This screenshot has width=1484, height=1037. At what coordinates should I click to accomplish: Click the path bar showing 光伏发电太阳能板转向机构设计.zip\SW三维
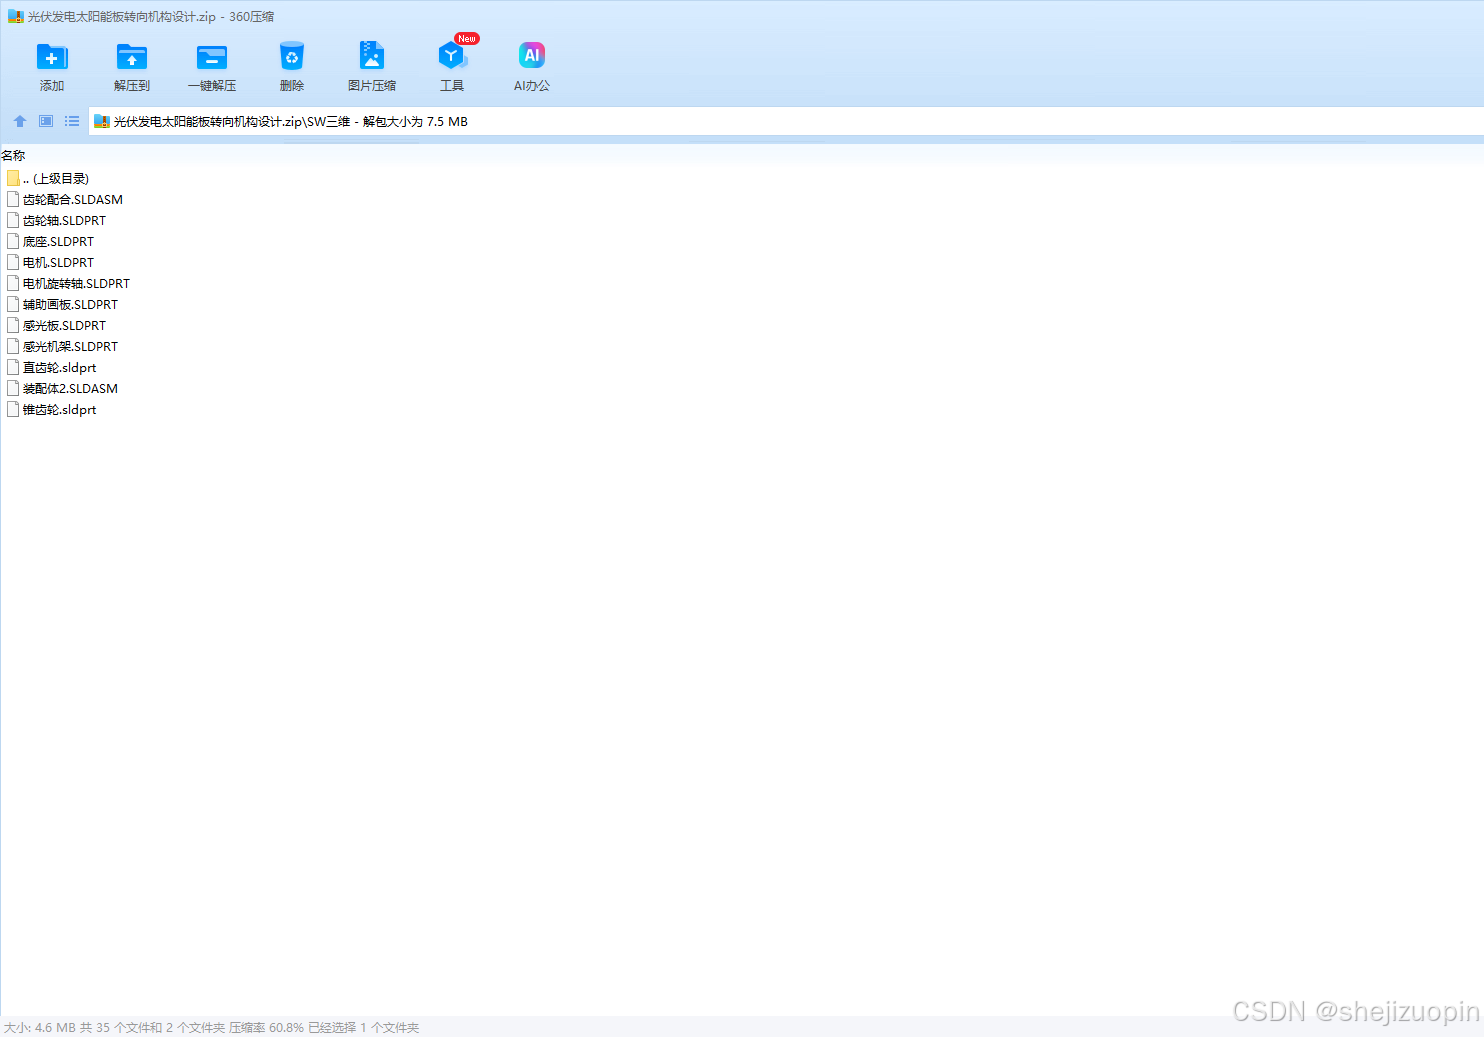786,122
